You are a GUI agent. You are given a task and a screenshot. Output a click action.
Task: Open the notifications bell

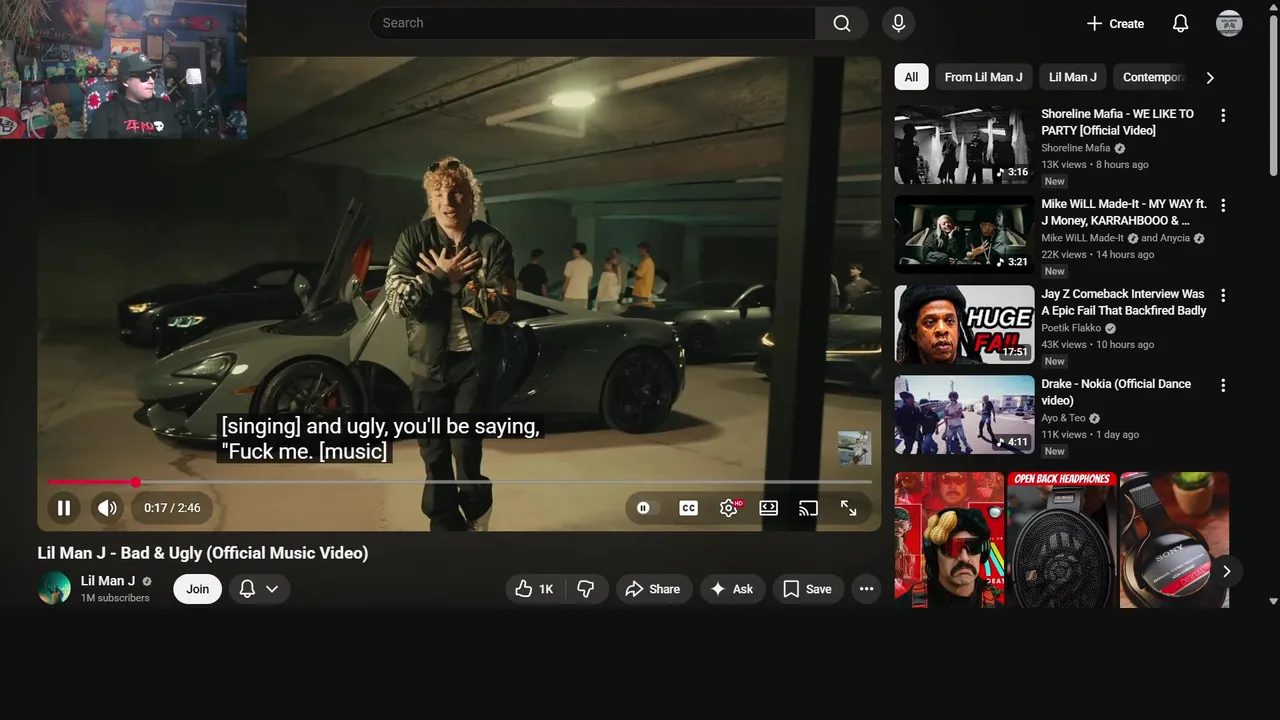(1180, 23)
